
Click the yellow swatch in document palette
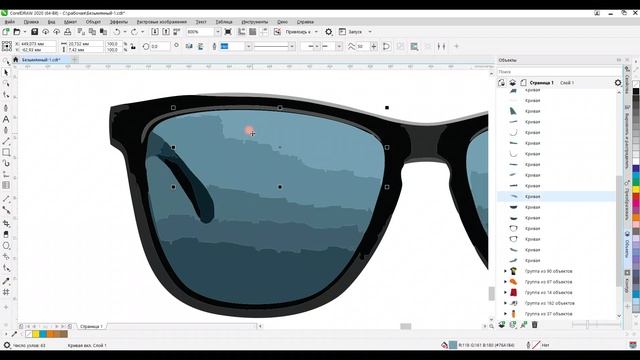(x=36, y=334)
